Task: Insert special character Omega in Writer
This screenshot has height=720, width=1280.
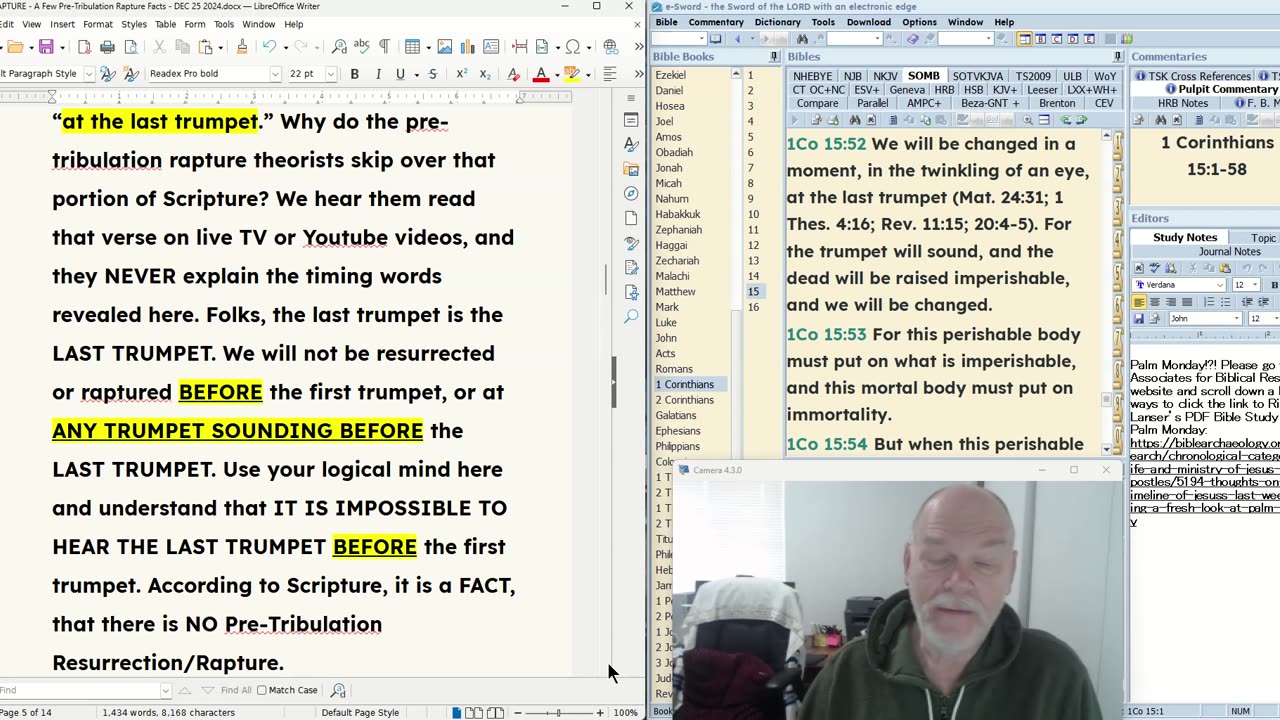Action: tap(572, 47)
